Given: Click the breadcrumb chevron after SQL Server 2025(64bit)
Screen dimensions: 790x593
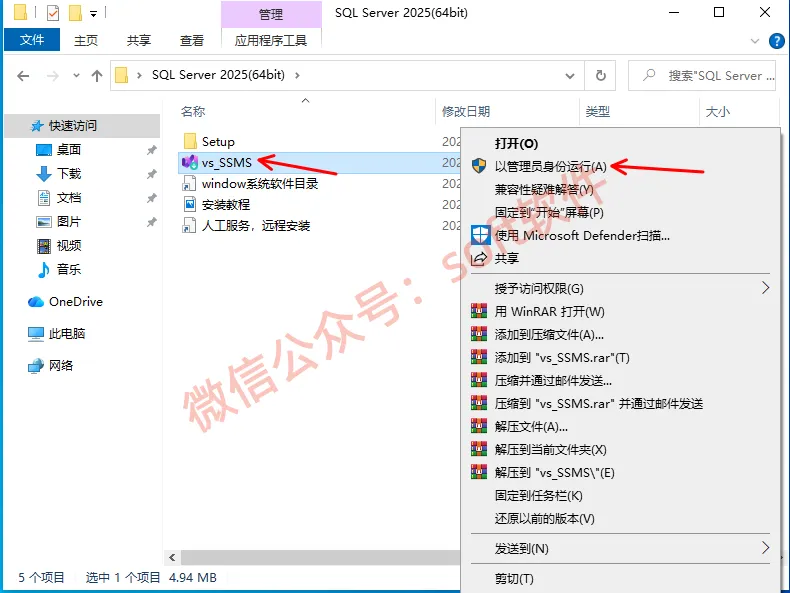Looking at the screenshot, I should [x=297, y=76].
